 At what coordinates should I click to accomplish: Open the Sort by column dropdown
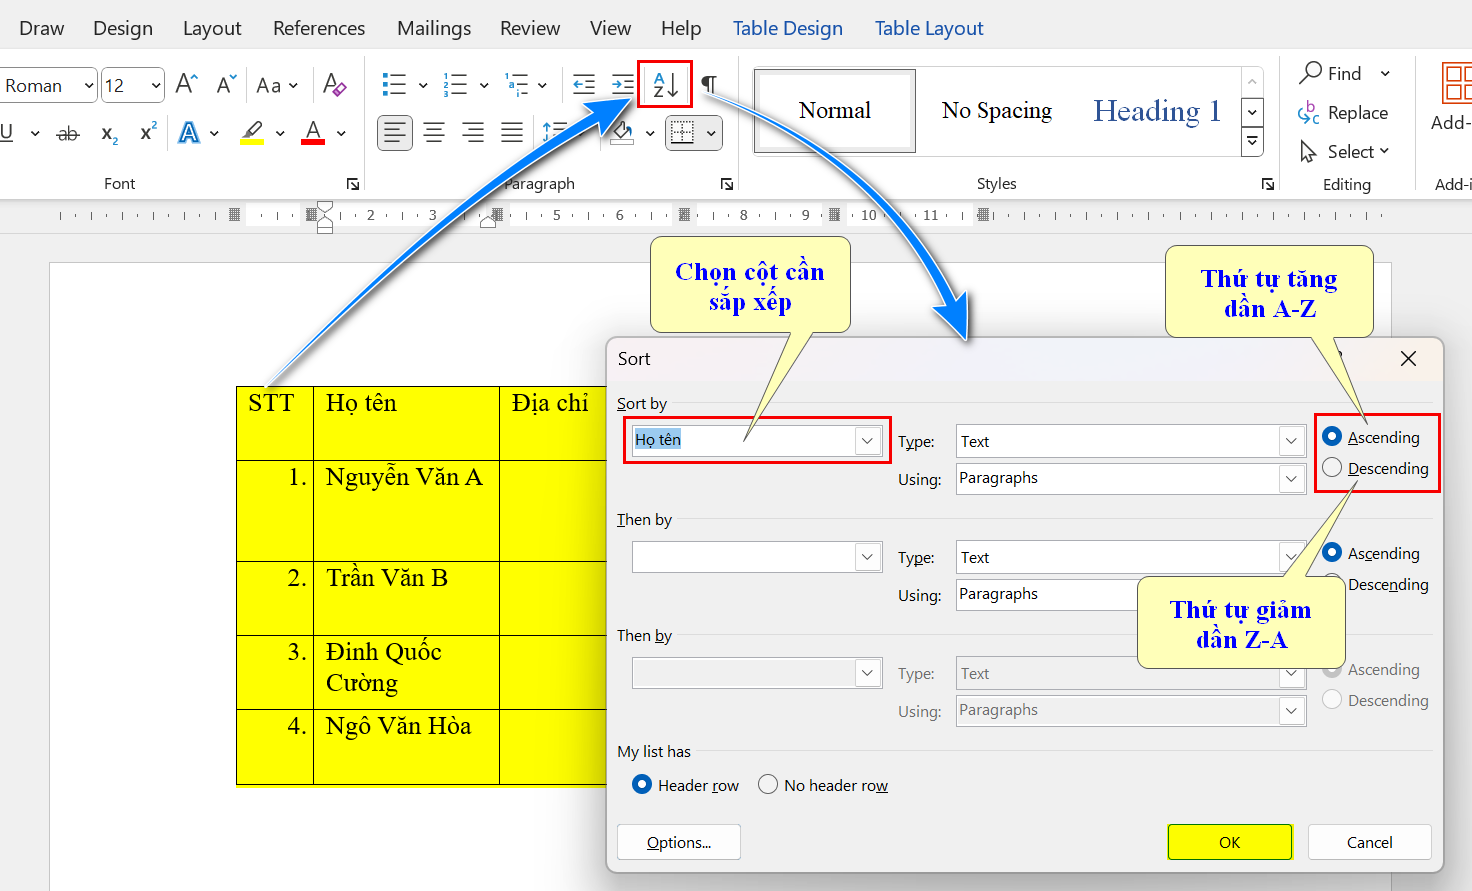tap(867, 441)
